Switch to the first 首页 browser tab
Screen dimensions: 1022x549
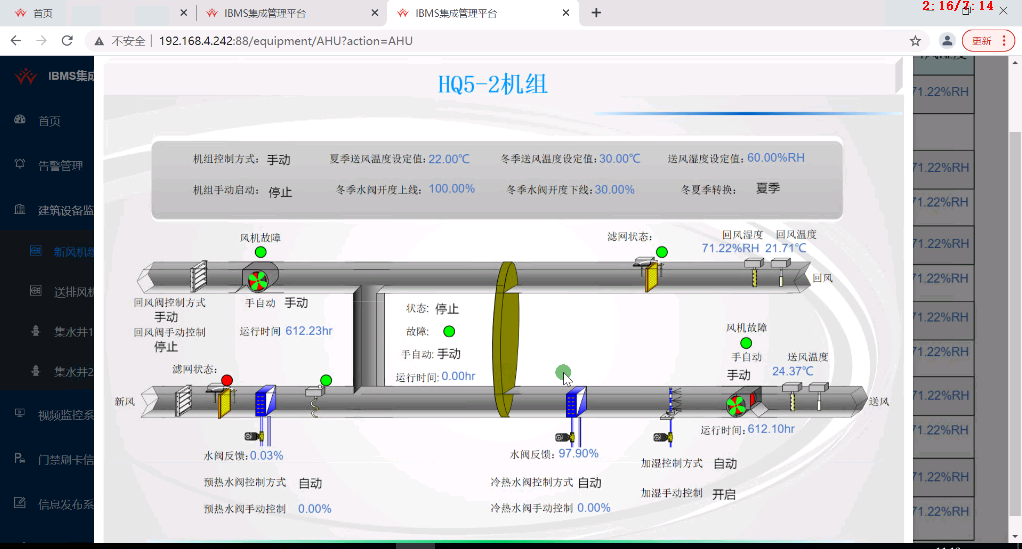click(98, 13)
